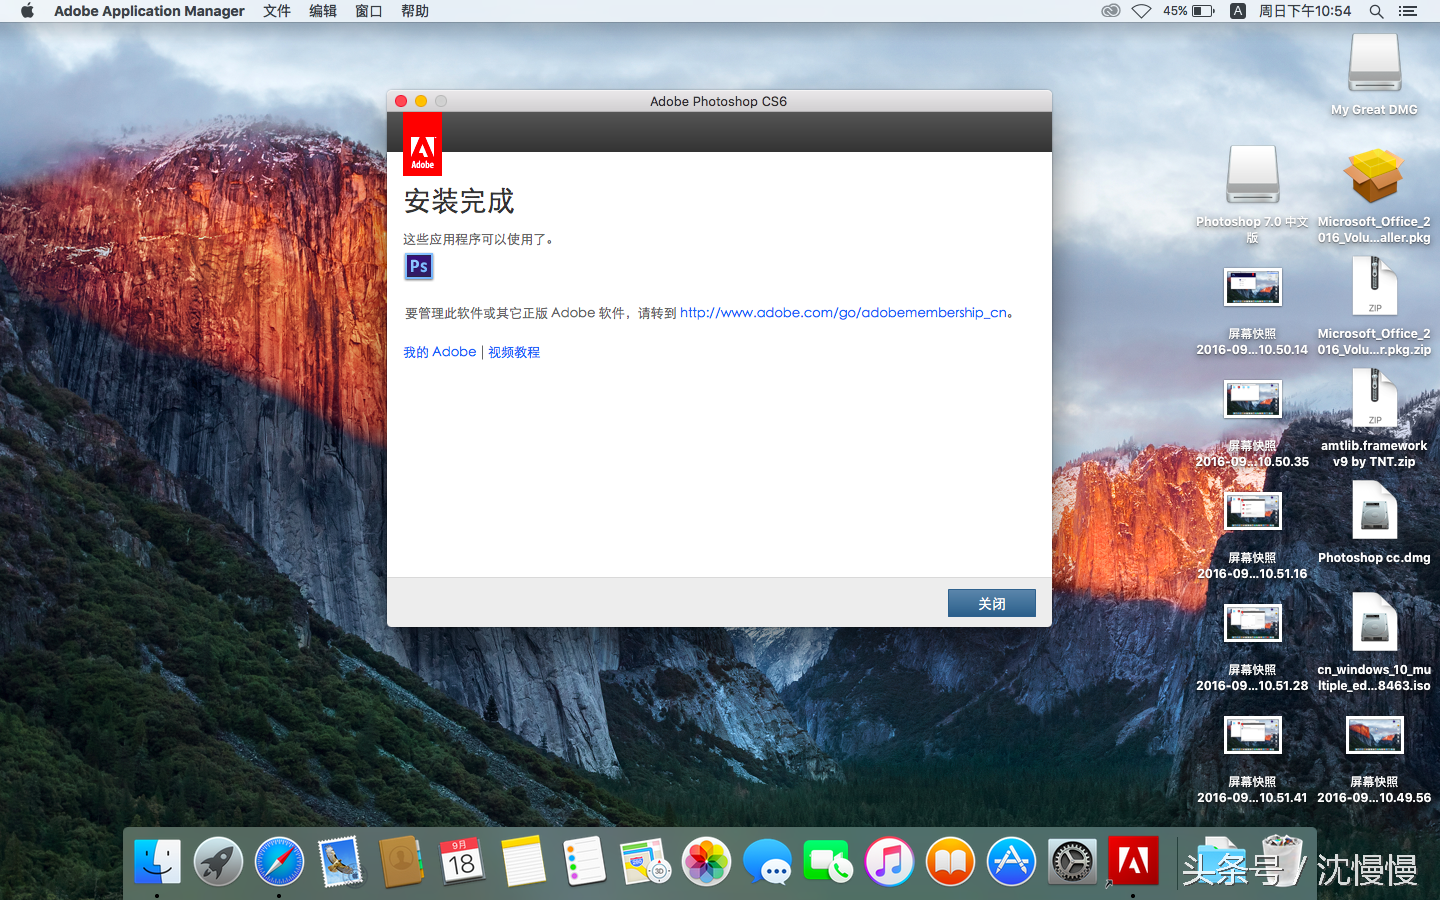Open FaceTime from the Dock
1440x900 pixels.
click(x=828, y=861)
